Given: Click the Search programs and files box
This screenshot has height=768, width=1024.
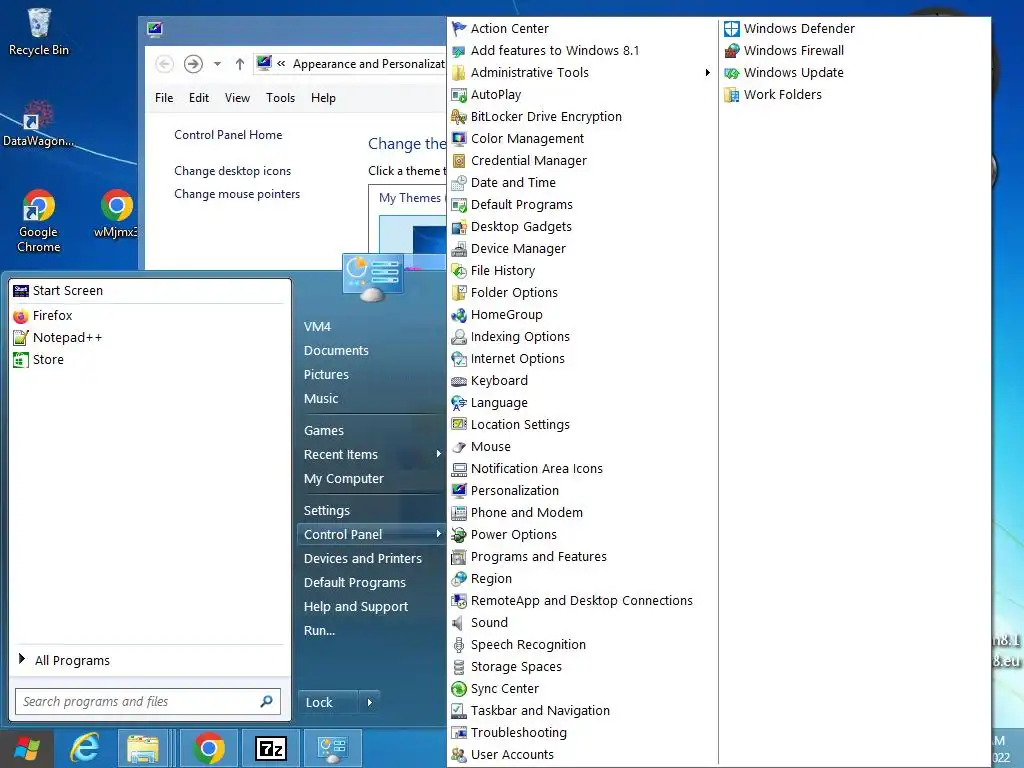Looking at the screenshot, I should click(x=148, y=702).
